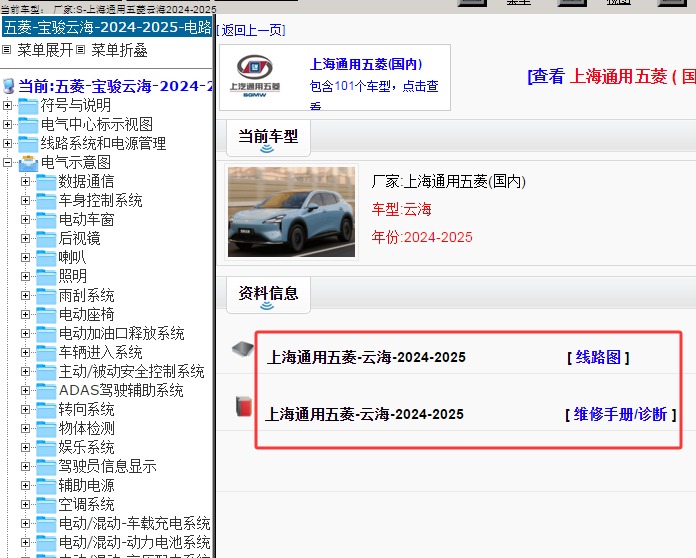Click the 后视镜 folder icon
This screenshot has width=696, height=558.
point(46,239)
